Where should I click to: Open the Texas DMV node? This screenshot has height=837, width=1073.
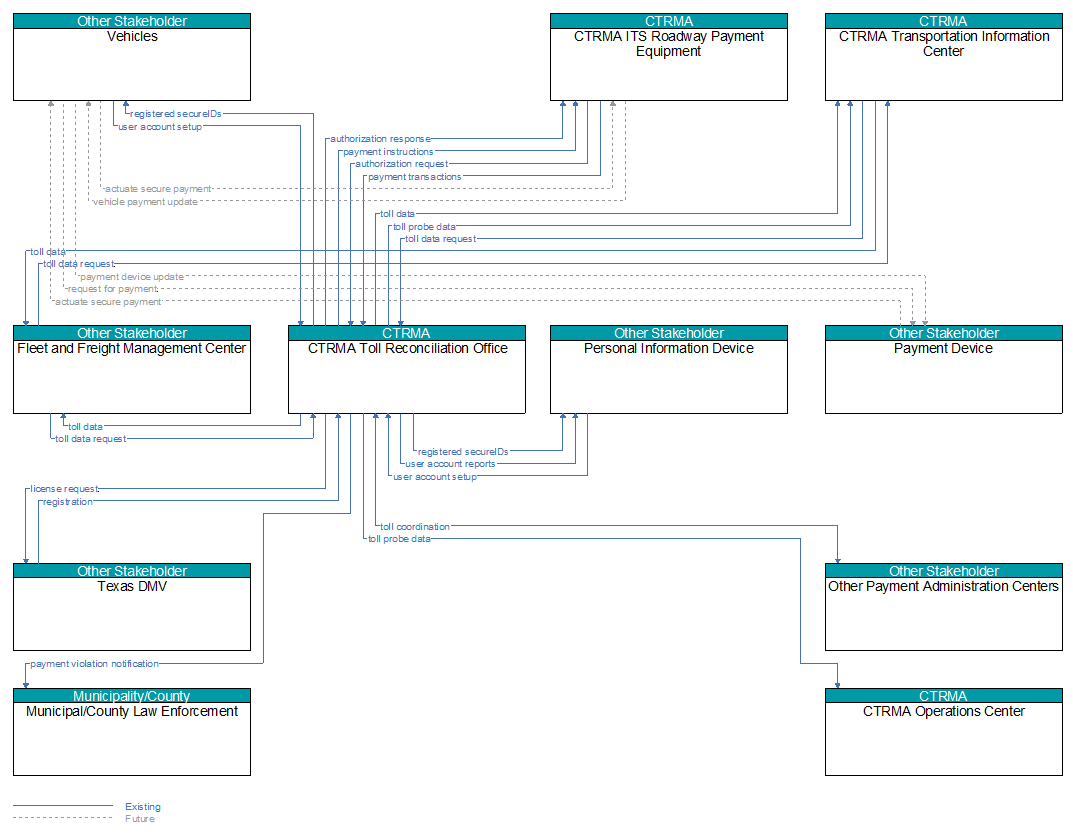coord(132,607)
